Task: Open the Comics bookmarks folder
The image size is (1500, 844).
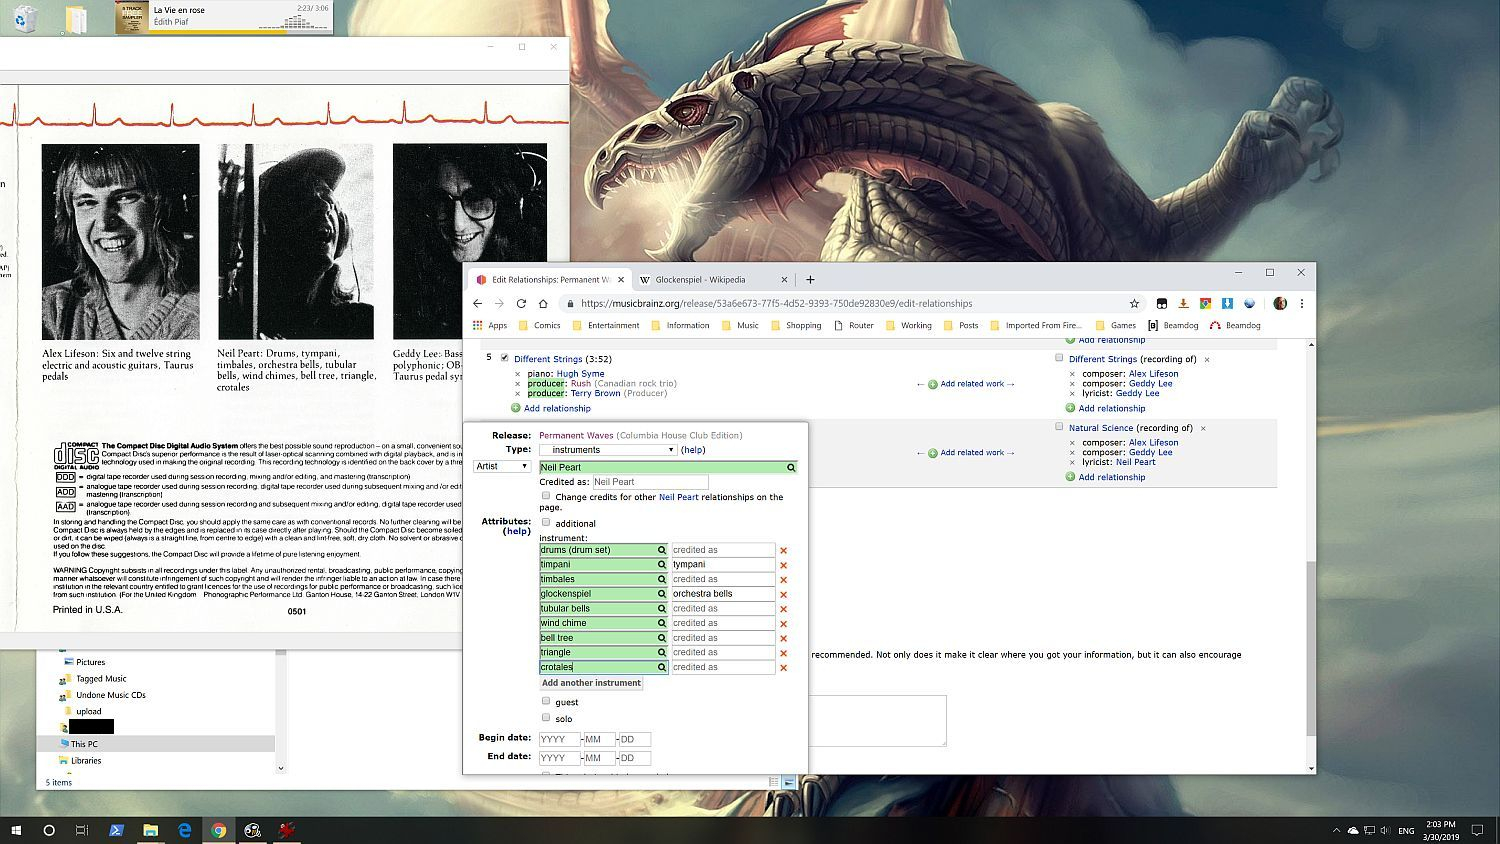Action: click(539, 325)
